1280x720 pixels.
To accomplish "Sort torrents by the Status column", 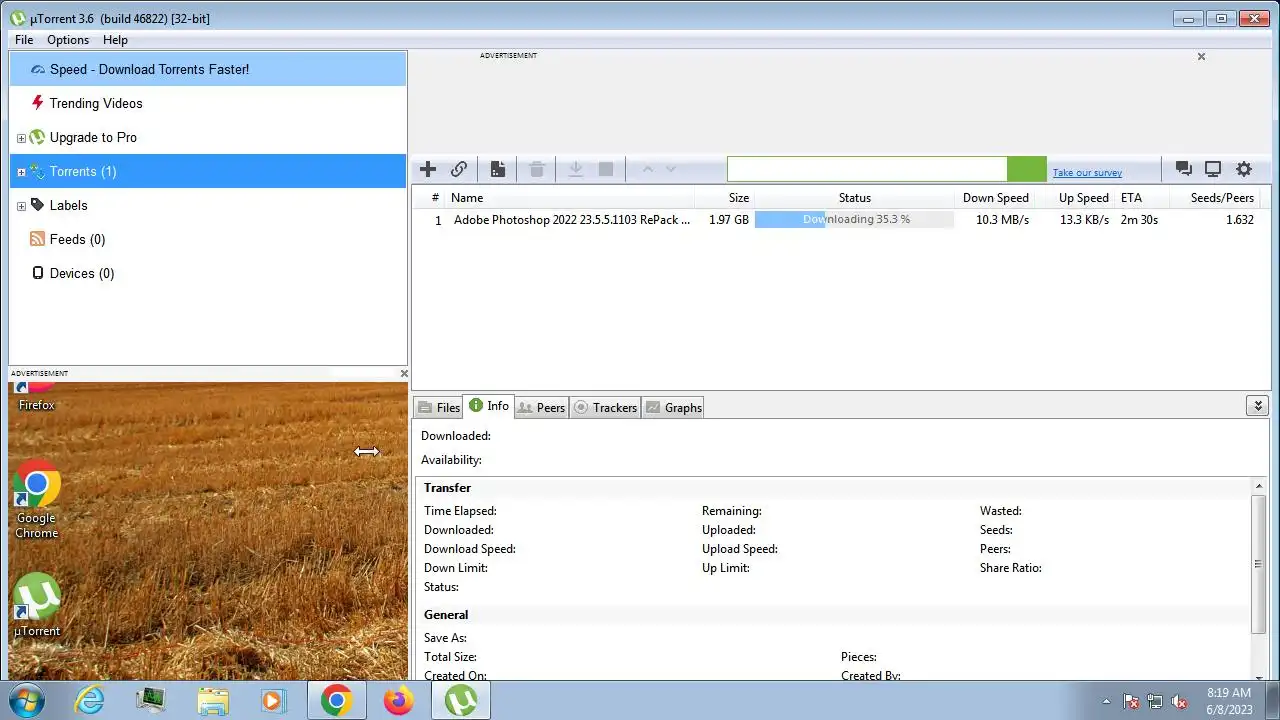I will pyautogui.click(x=854, y=197).
